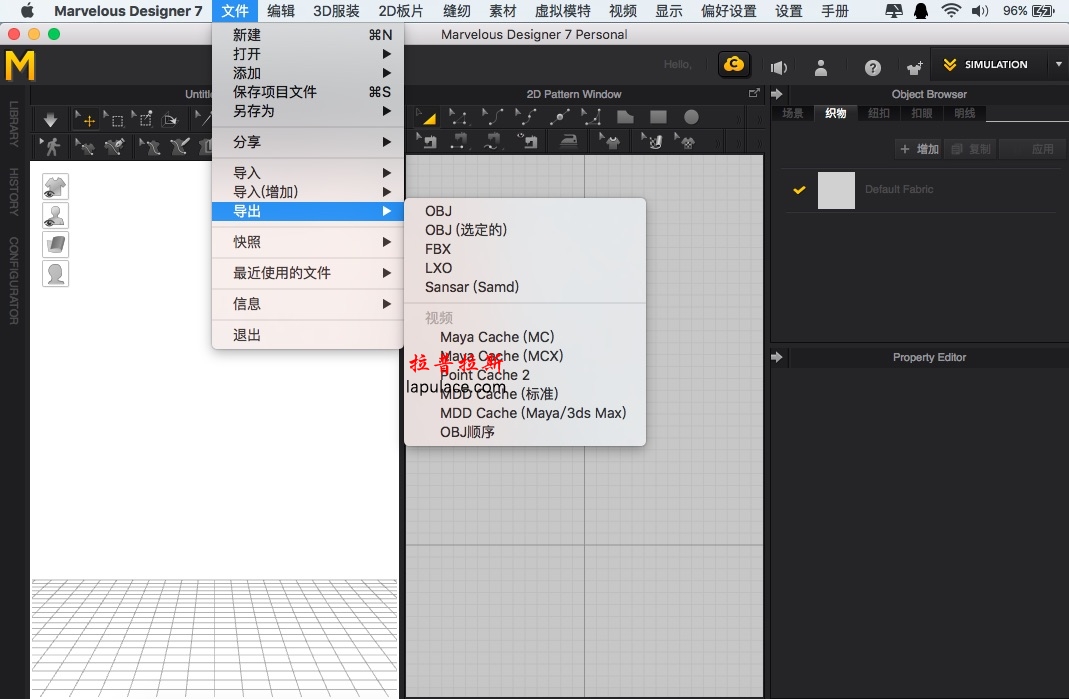Choose 保存项目文件 from the menu
This screenshot has width=1069, height=699.
click(x=308, y=92)
